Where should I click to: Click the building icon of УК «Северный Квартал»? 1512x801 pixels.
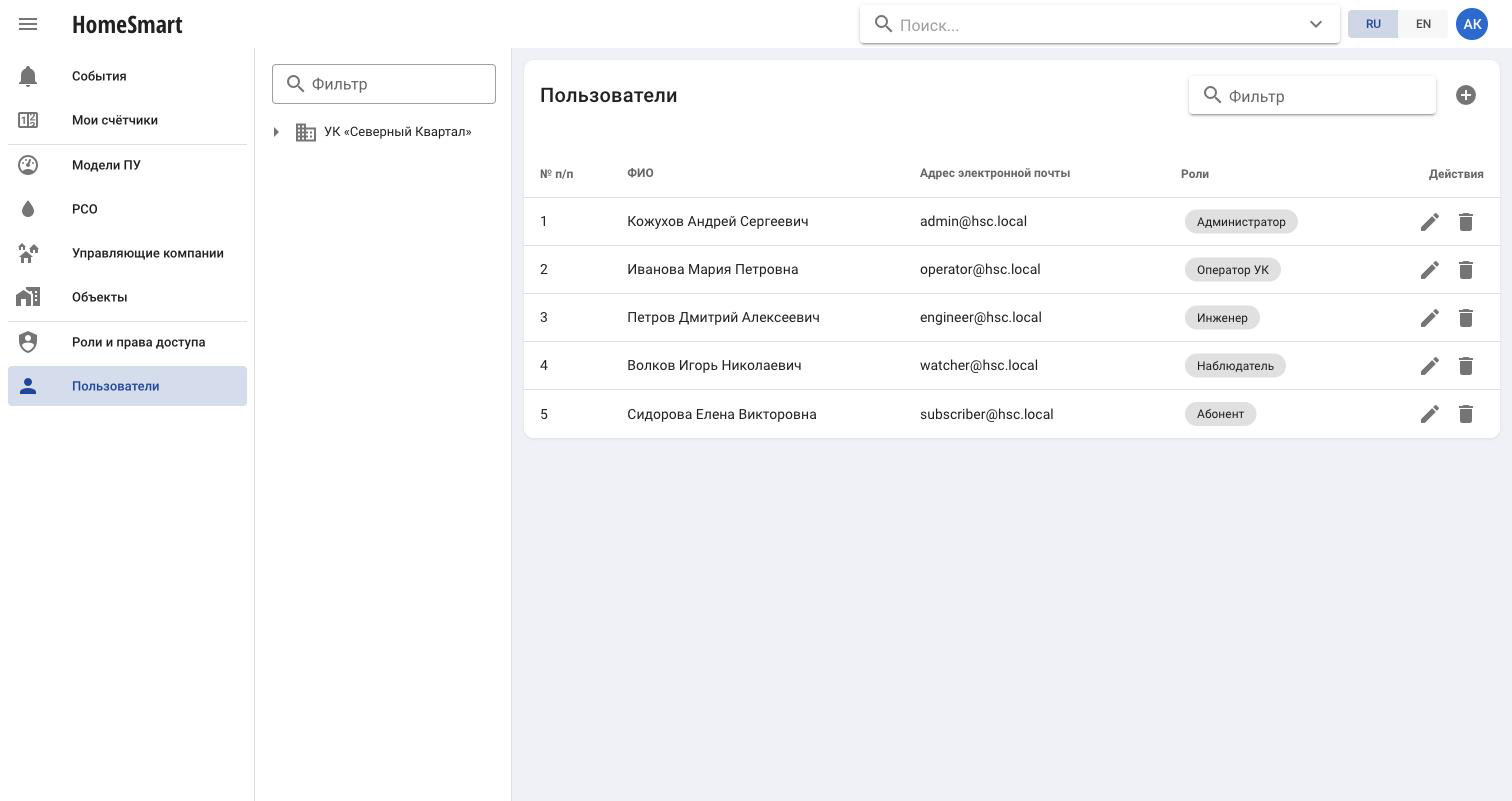[x=306, y=132]
